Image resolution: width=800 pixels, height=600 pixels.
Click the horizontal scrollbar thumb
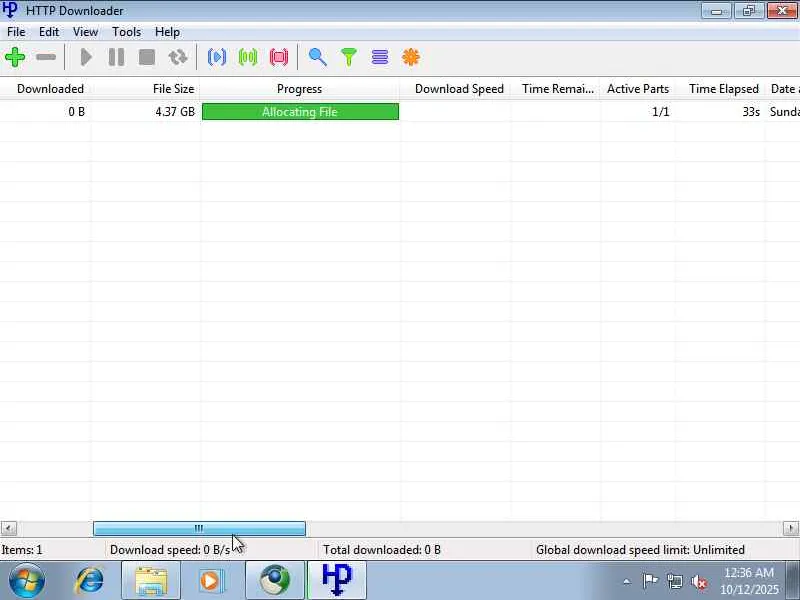pyautogui.click(x=199, y=529)
